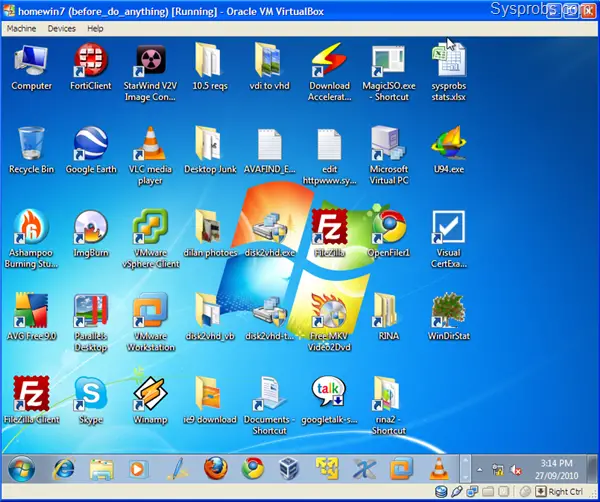Select VMware vSphere Client shortcut

(x=150, y=239)
